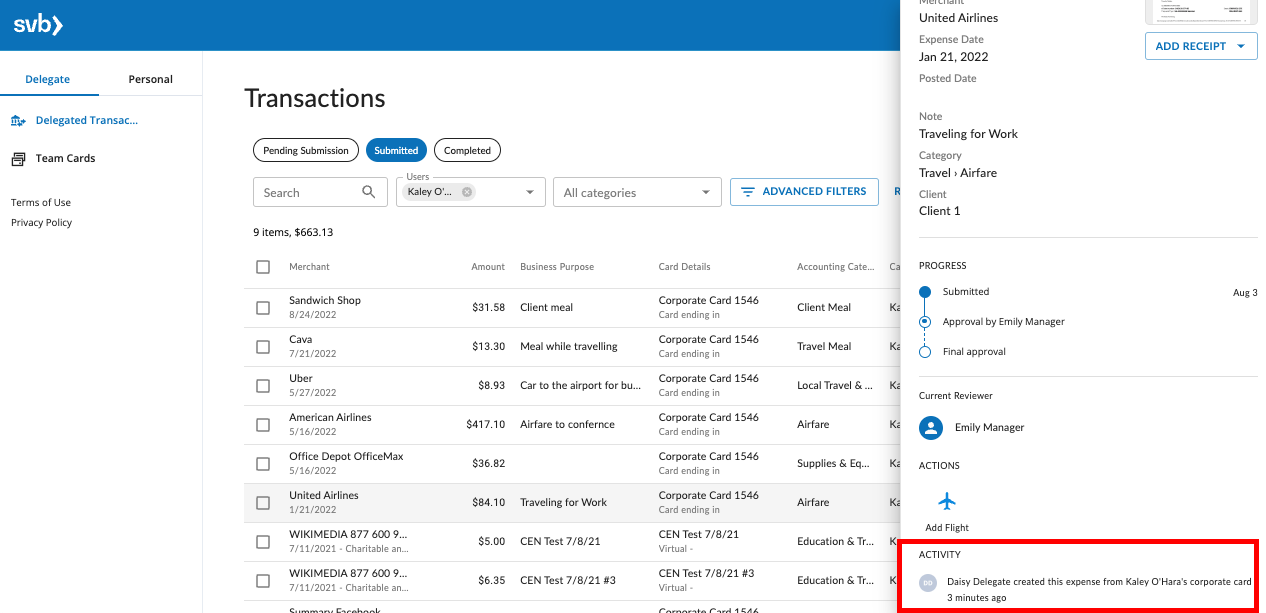Sort by the Merchant column header
This screenshot has width=1266, height=613.
[309, 267]
